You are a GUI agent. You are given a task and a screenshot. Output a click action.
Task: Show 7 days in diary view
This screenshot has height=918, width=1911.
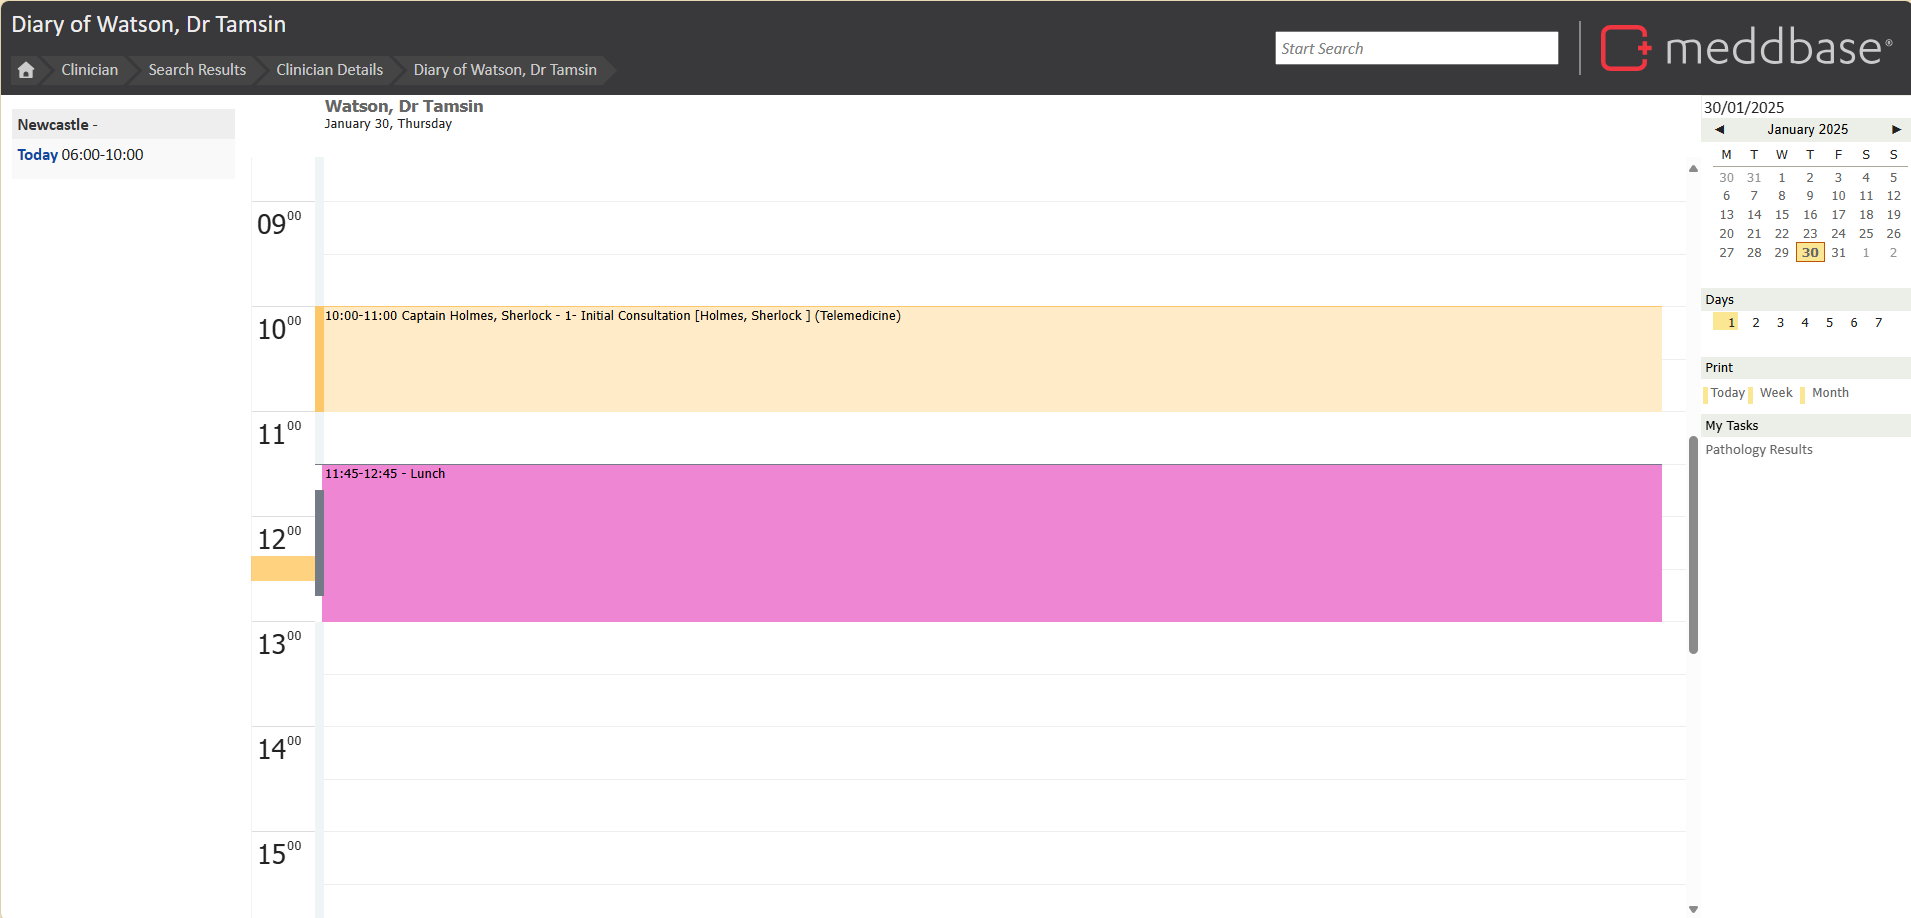1878,323
